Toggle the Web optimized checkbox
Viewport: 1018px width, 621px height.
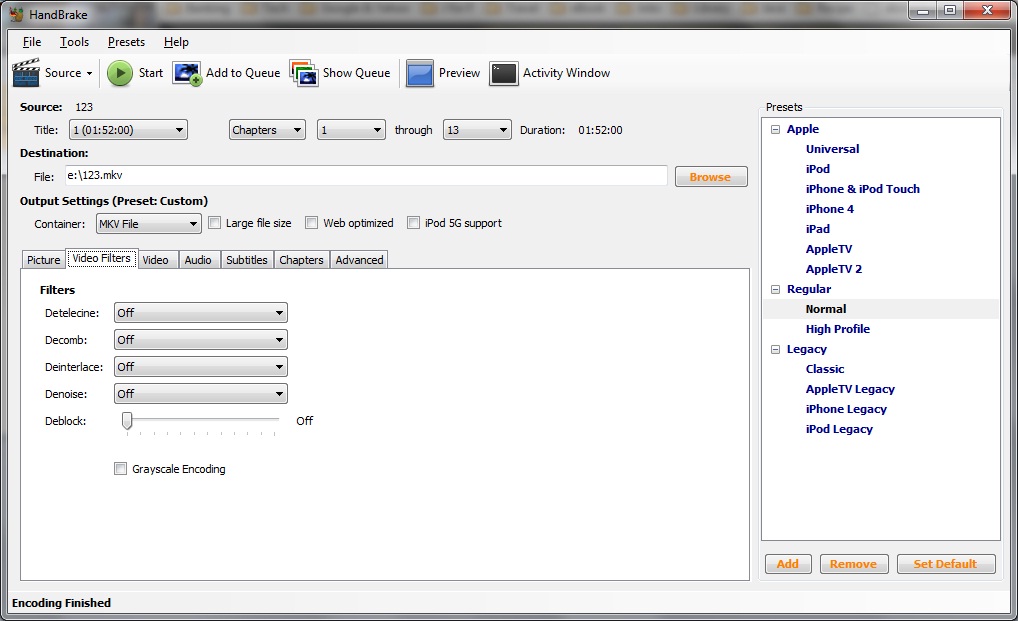312,223
